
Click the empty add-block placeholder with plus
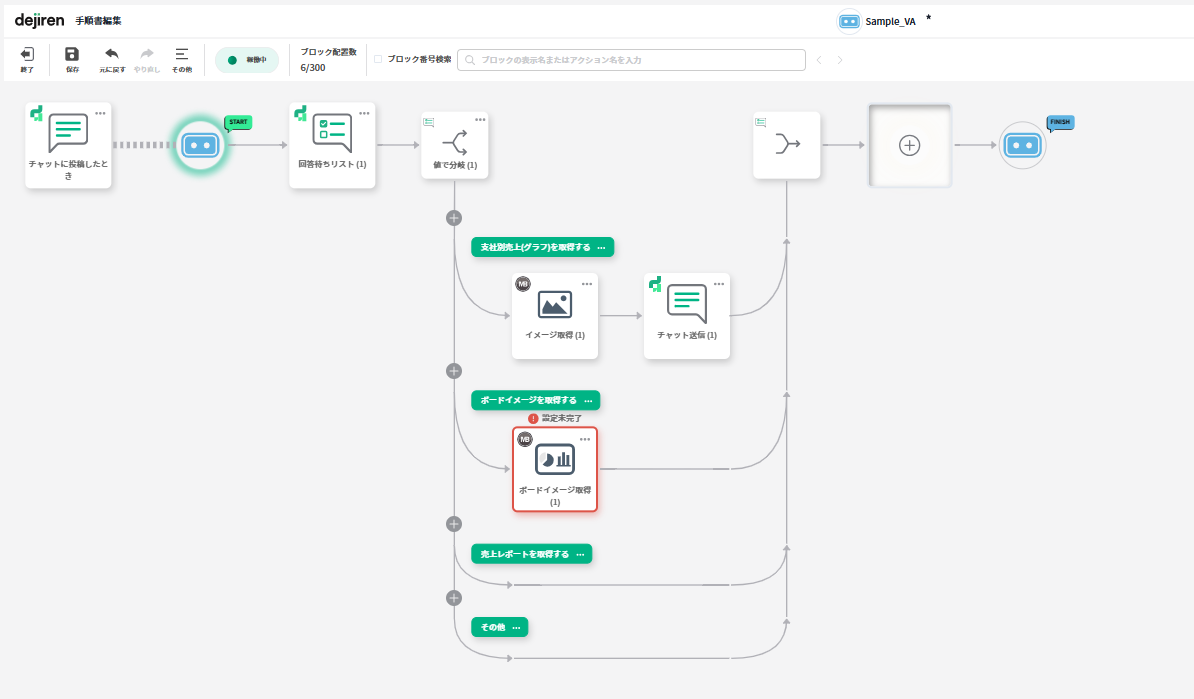coord(909,145)
